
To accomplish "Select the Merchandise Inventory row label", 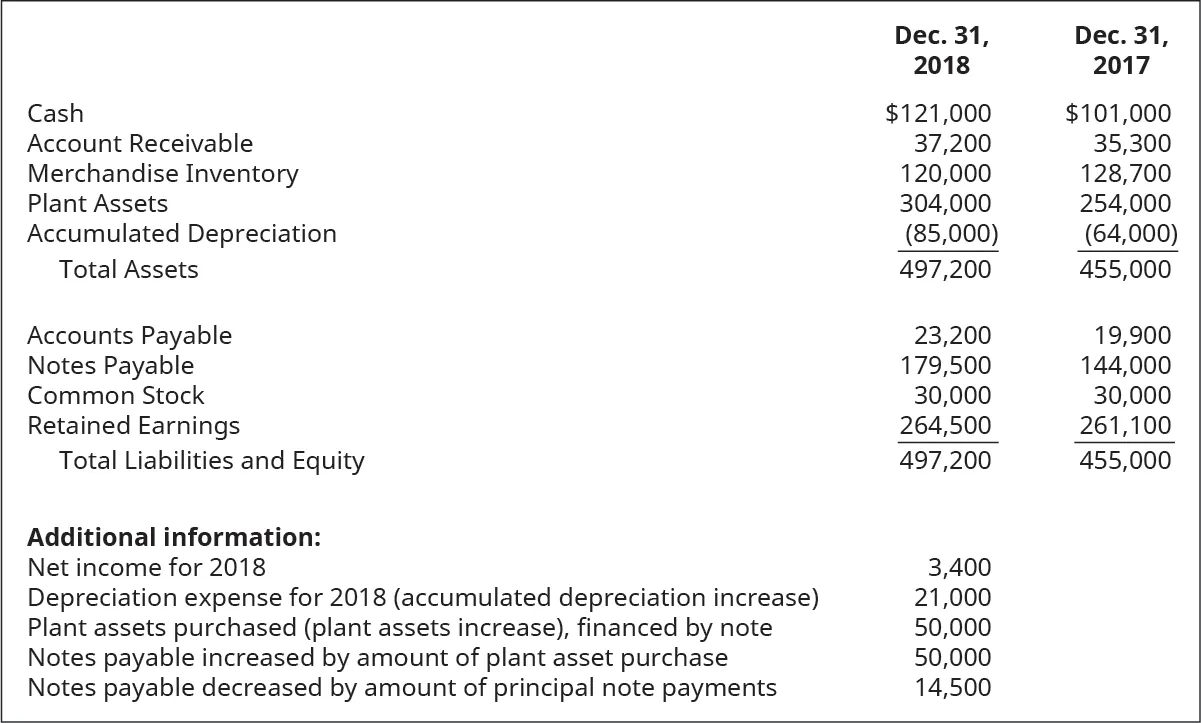I will click(x=163, y=174).
